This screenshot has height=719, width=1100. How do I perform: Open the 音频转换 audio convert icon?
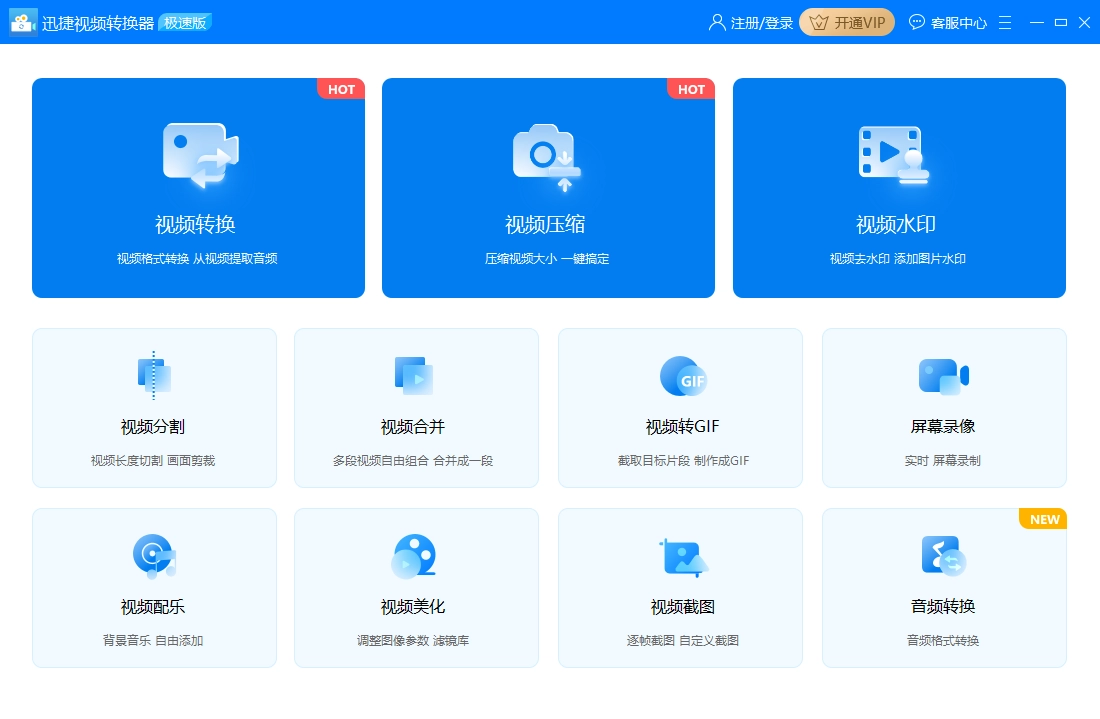[943, 556]
